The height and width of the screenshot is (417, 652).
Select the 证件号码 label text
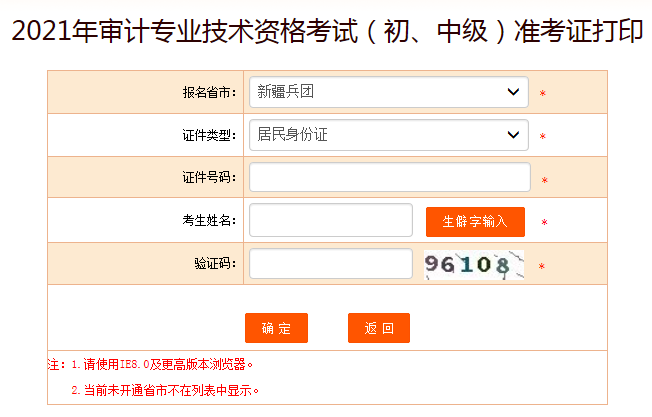point(209,177)
